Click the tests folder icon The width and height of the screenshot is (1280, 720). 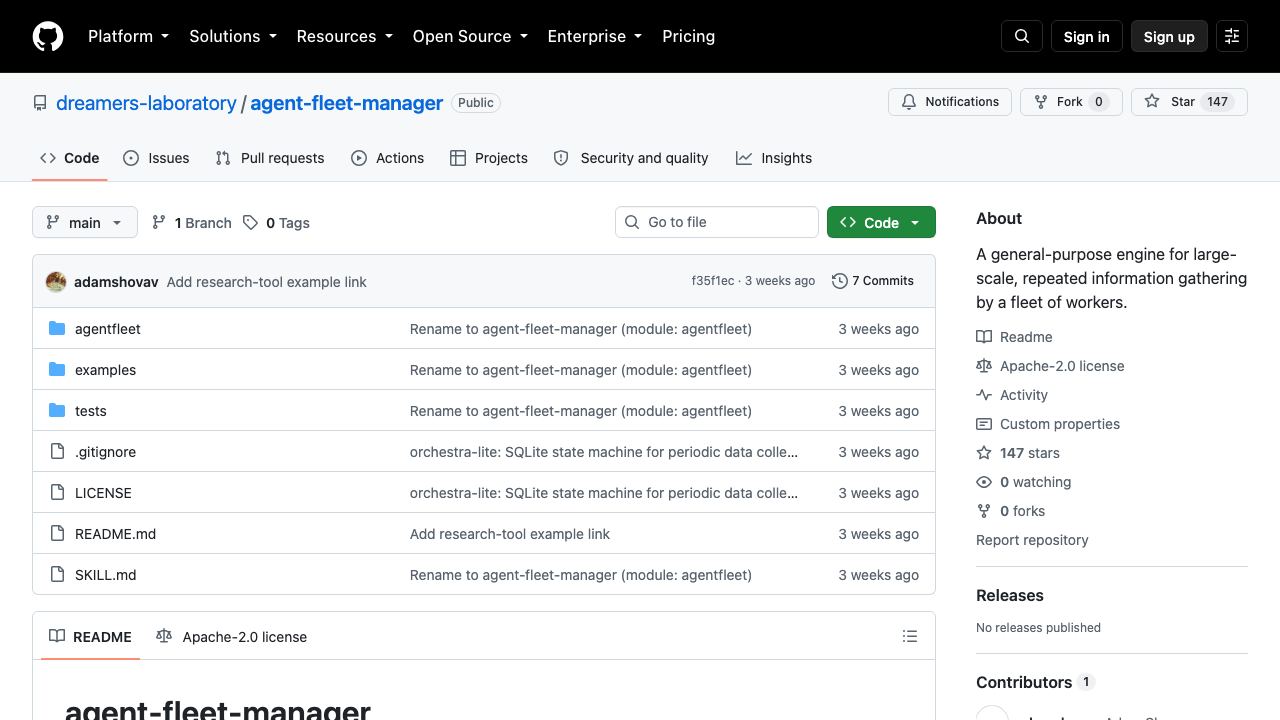click(x=57, y=411)
